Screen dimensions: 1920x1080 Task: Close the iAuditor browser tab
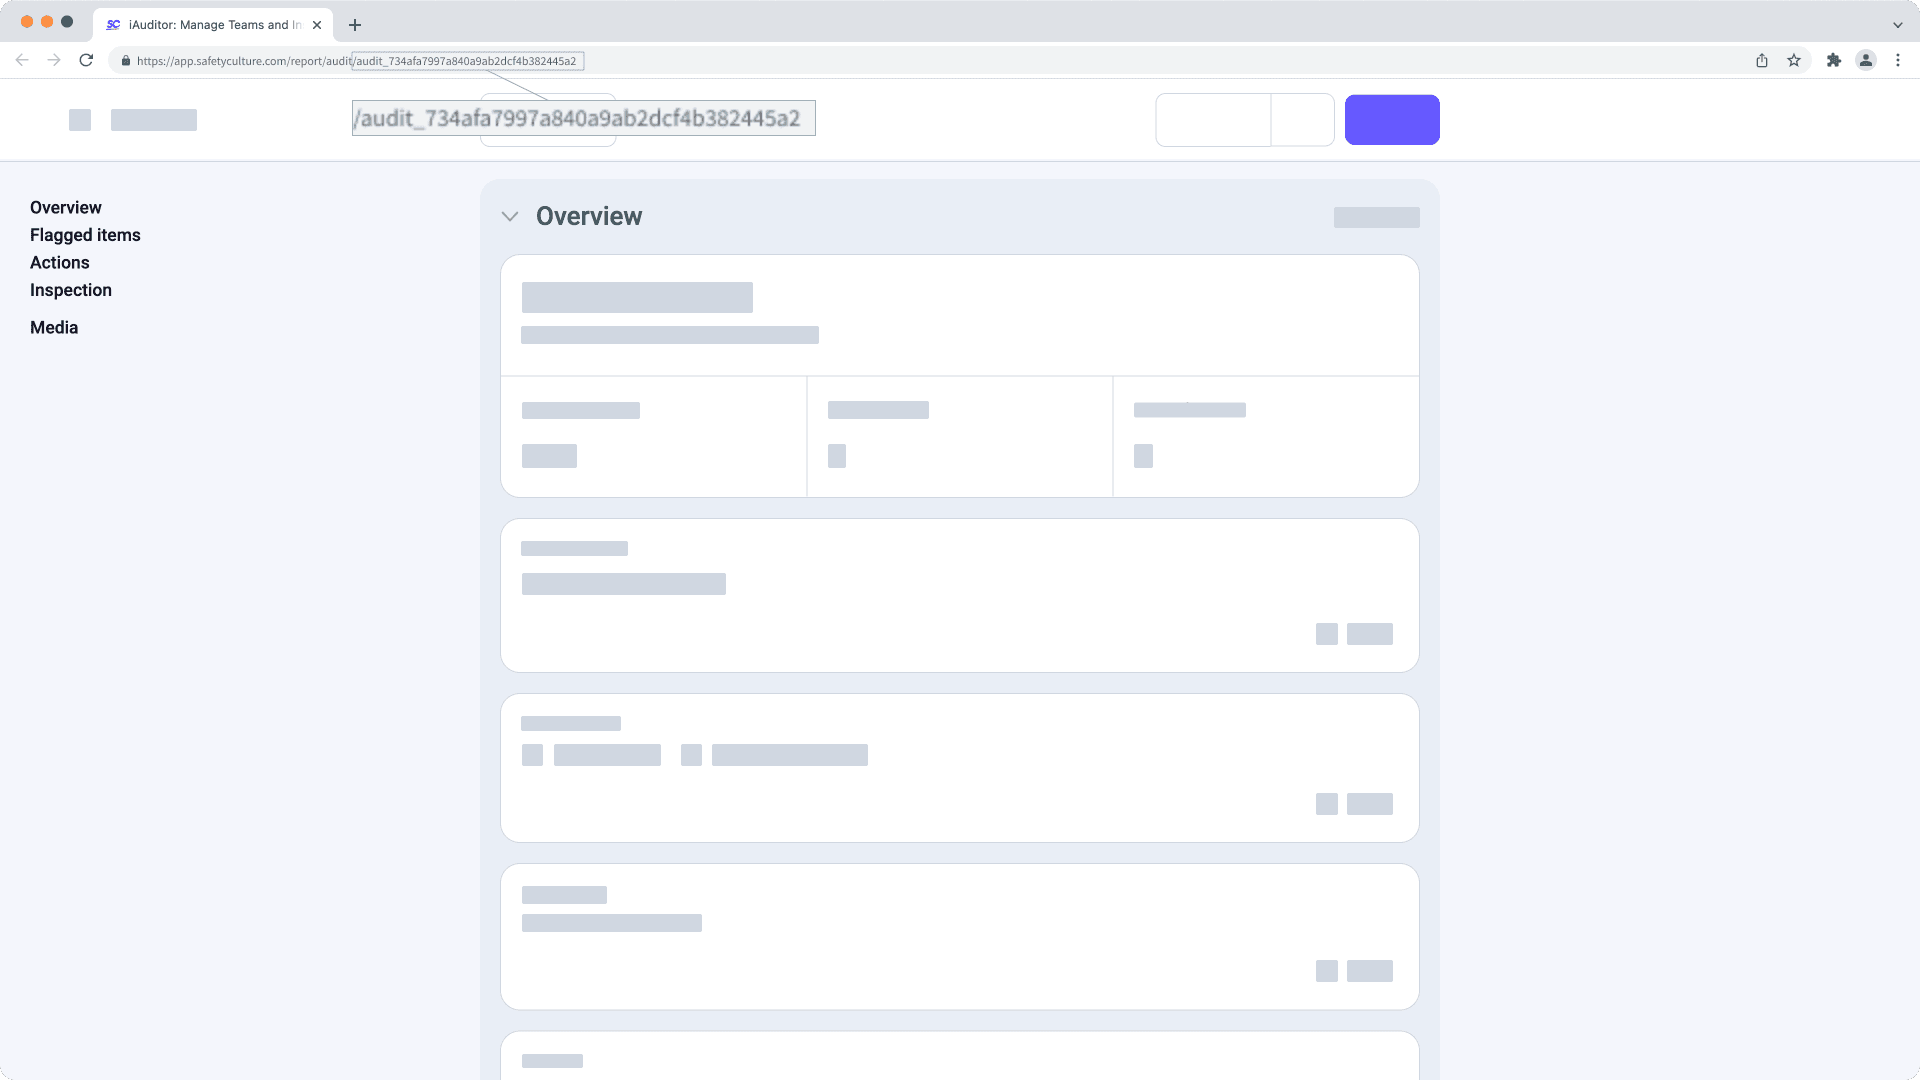click(x=317, y=25)
